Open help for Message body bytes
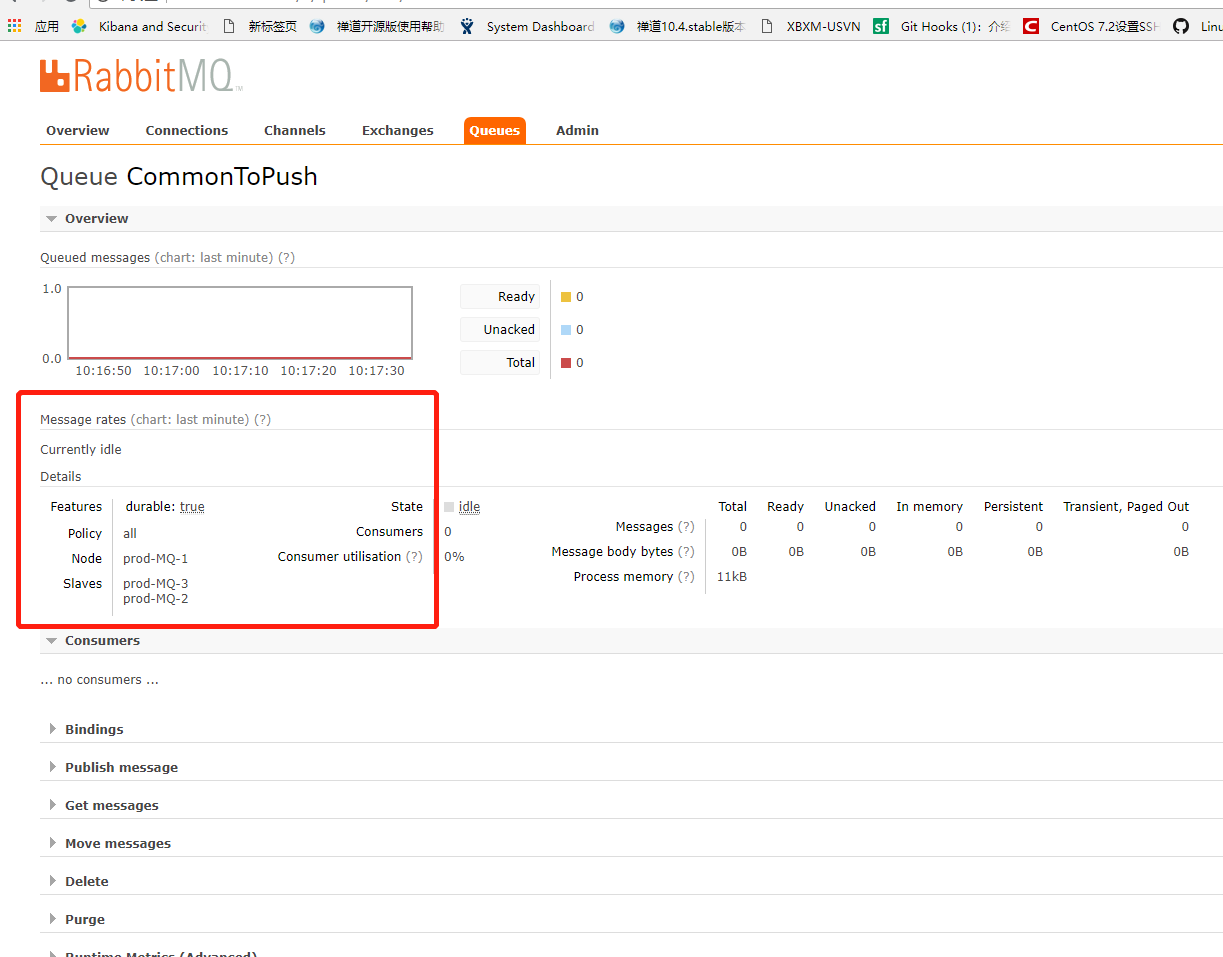This screenshot has height=957, width=1223. coord(686,551)
